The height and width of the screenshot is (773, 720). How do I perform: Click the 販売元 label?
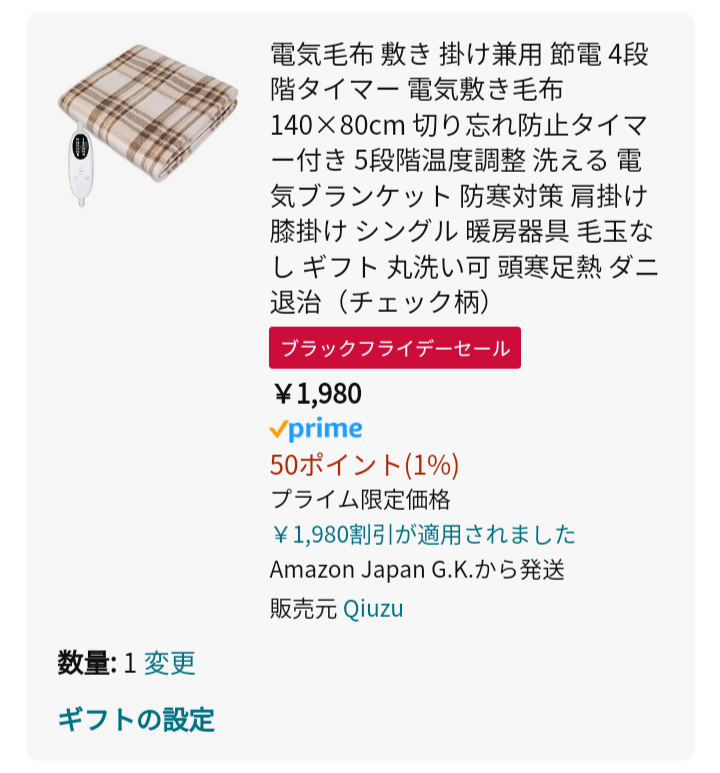(302, 608)
